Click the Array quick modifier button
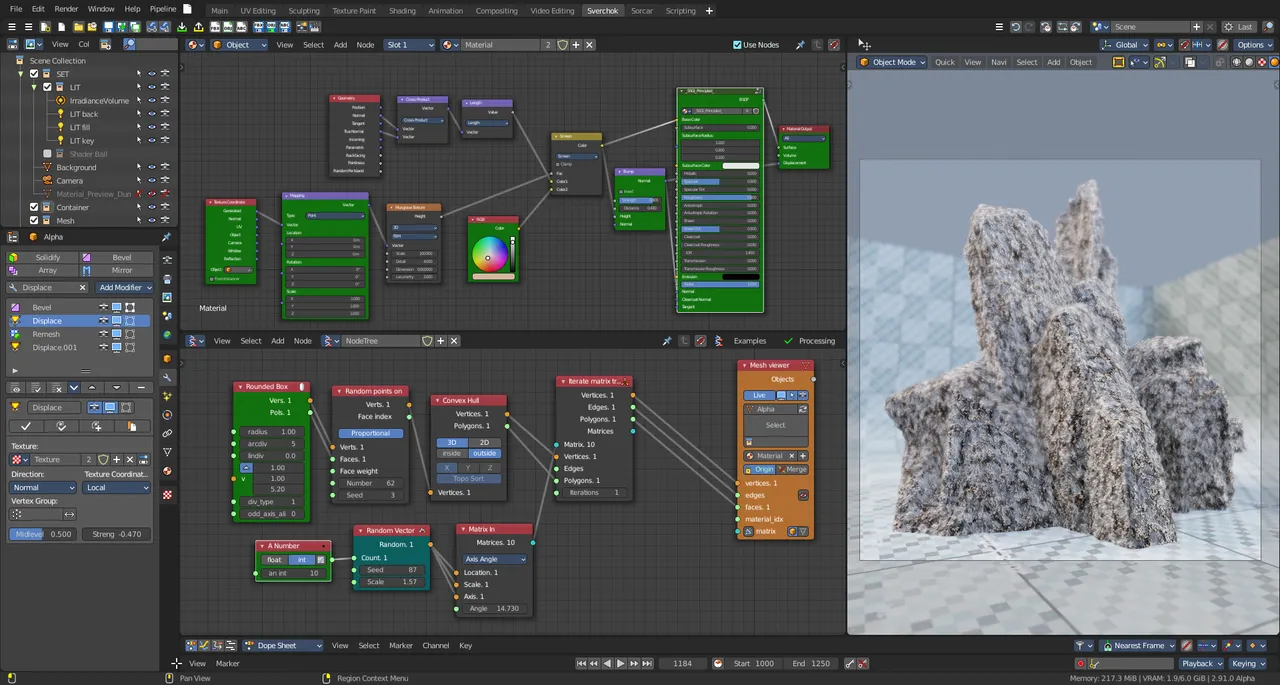Screen dimensions: 1280x685 pos(44,270)
